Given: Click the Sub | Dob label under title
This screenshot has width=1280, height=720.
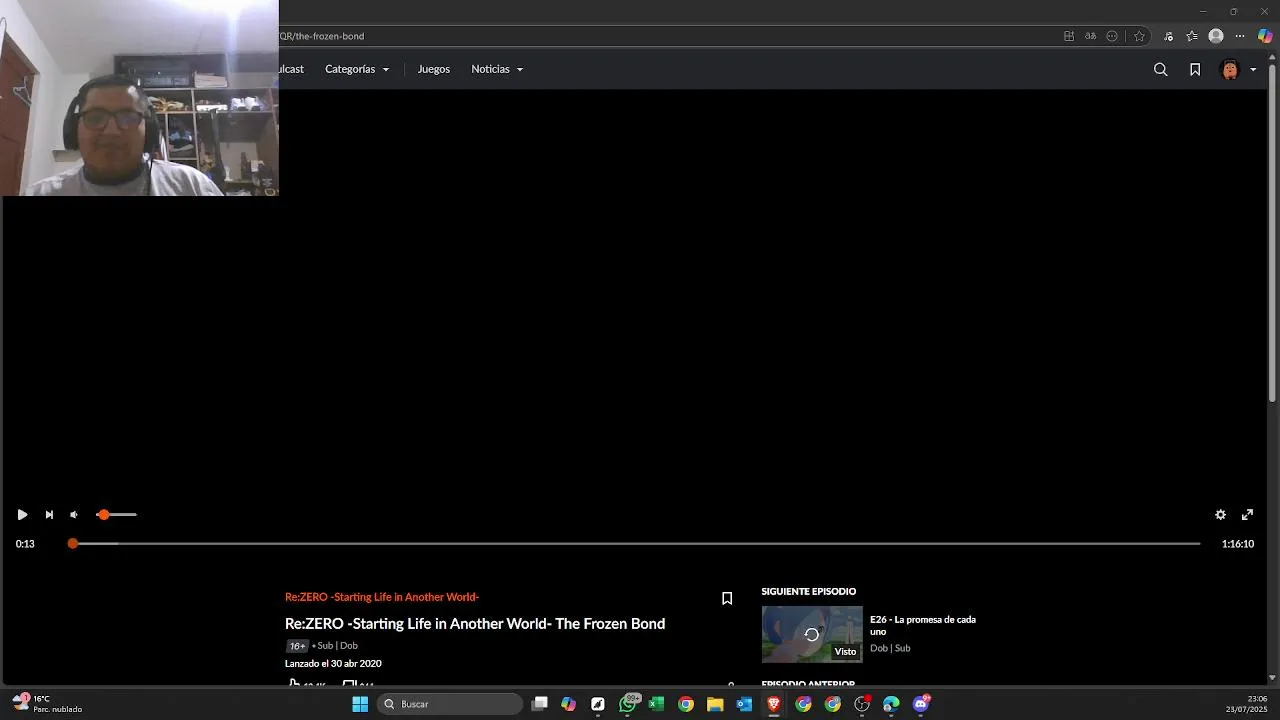Looking at the screenshot, I should click(337, 646).
